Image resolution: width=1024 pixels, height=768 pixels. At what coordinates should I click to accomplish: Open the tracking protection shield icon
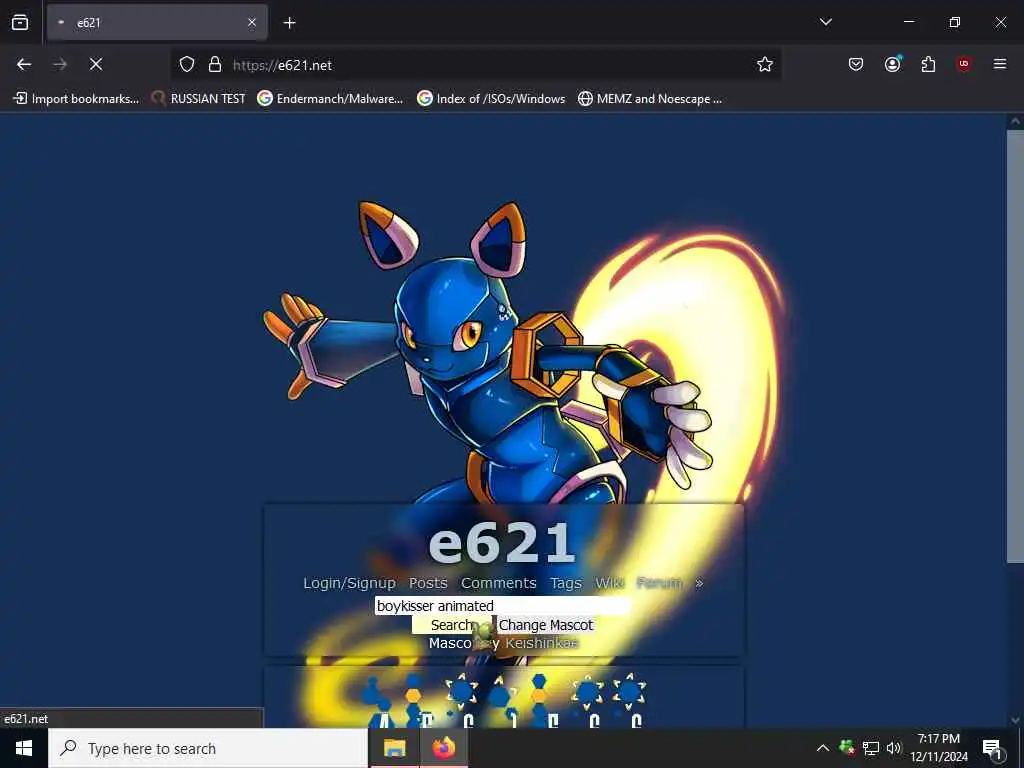pyautogui.click(x=187, y=65)
